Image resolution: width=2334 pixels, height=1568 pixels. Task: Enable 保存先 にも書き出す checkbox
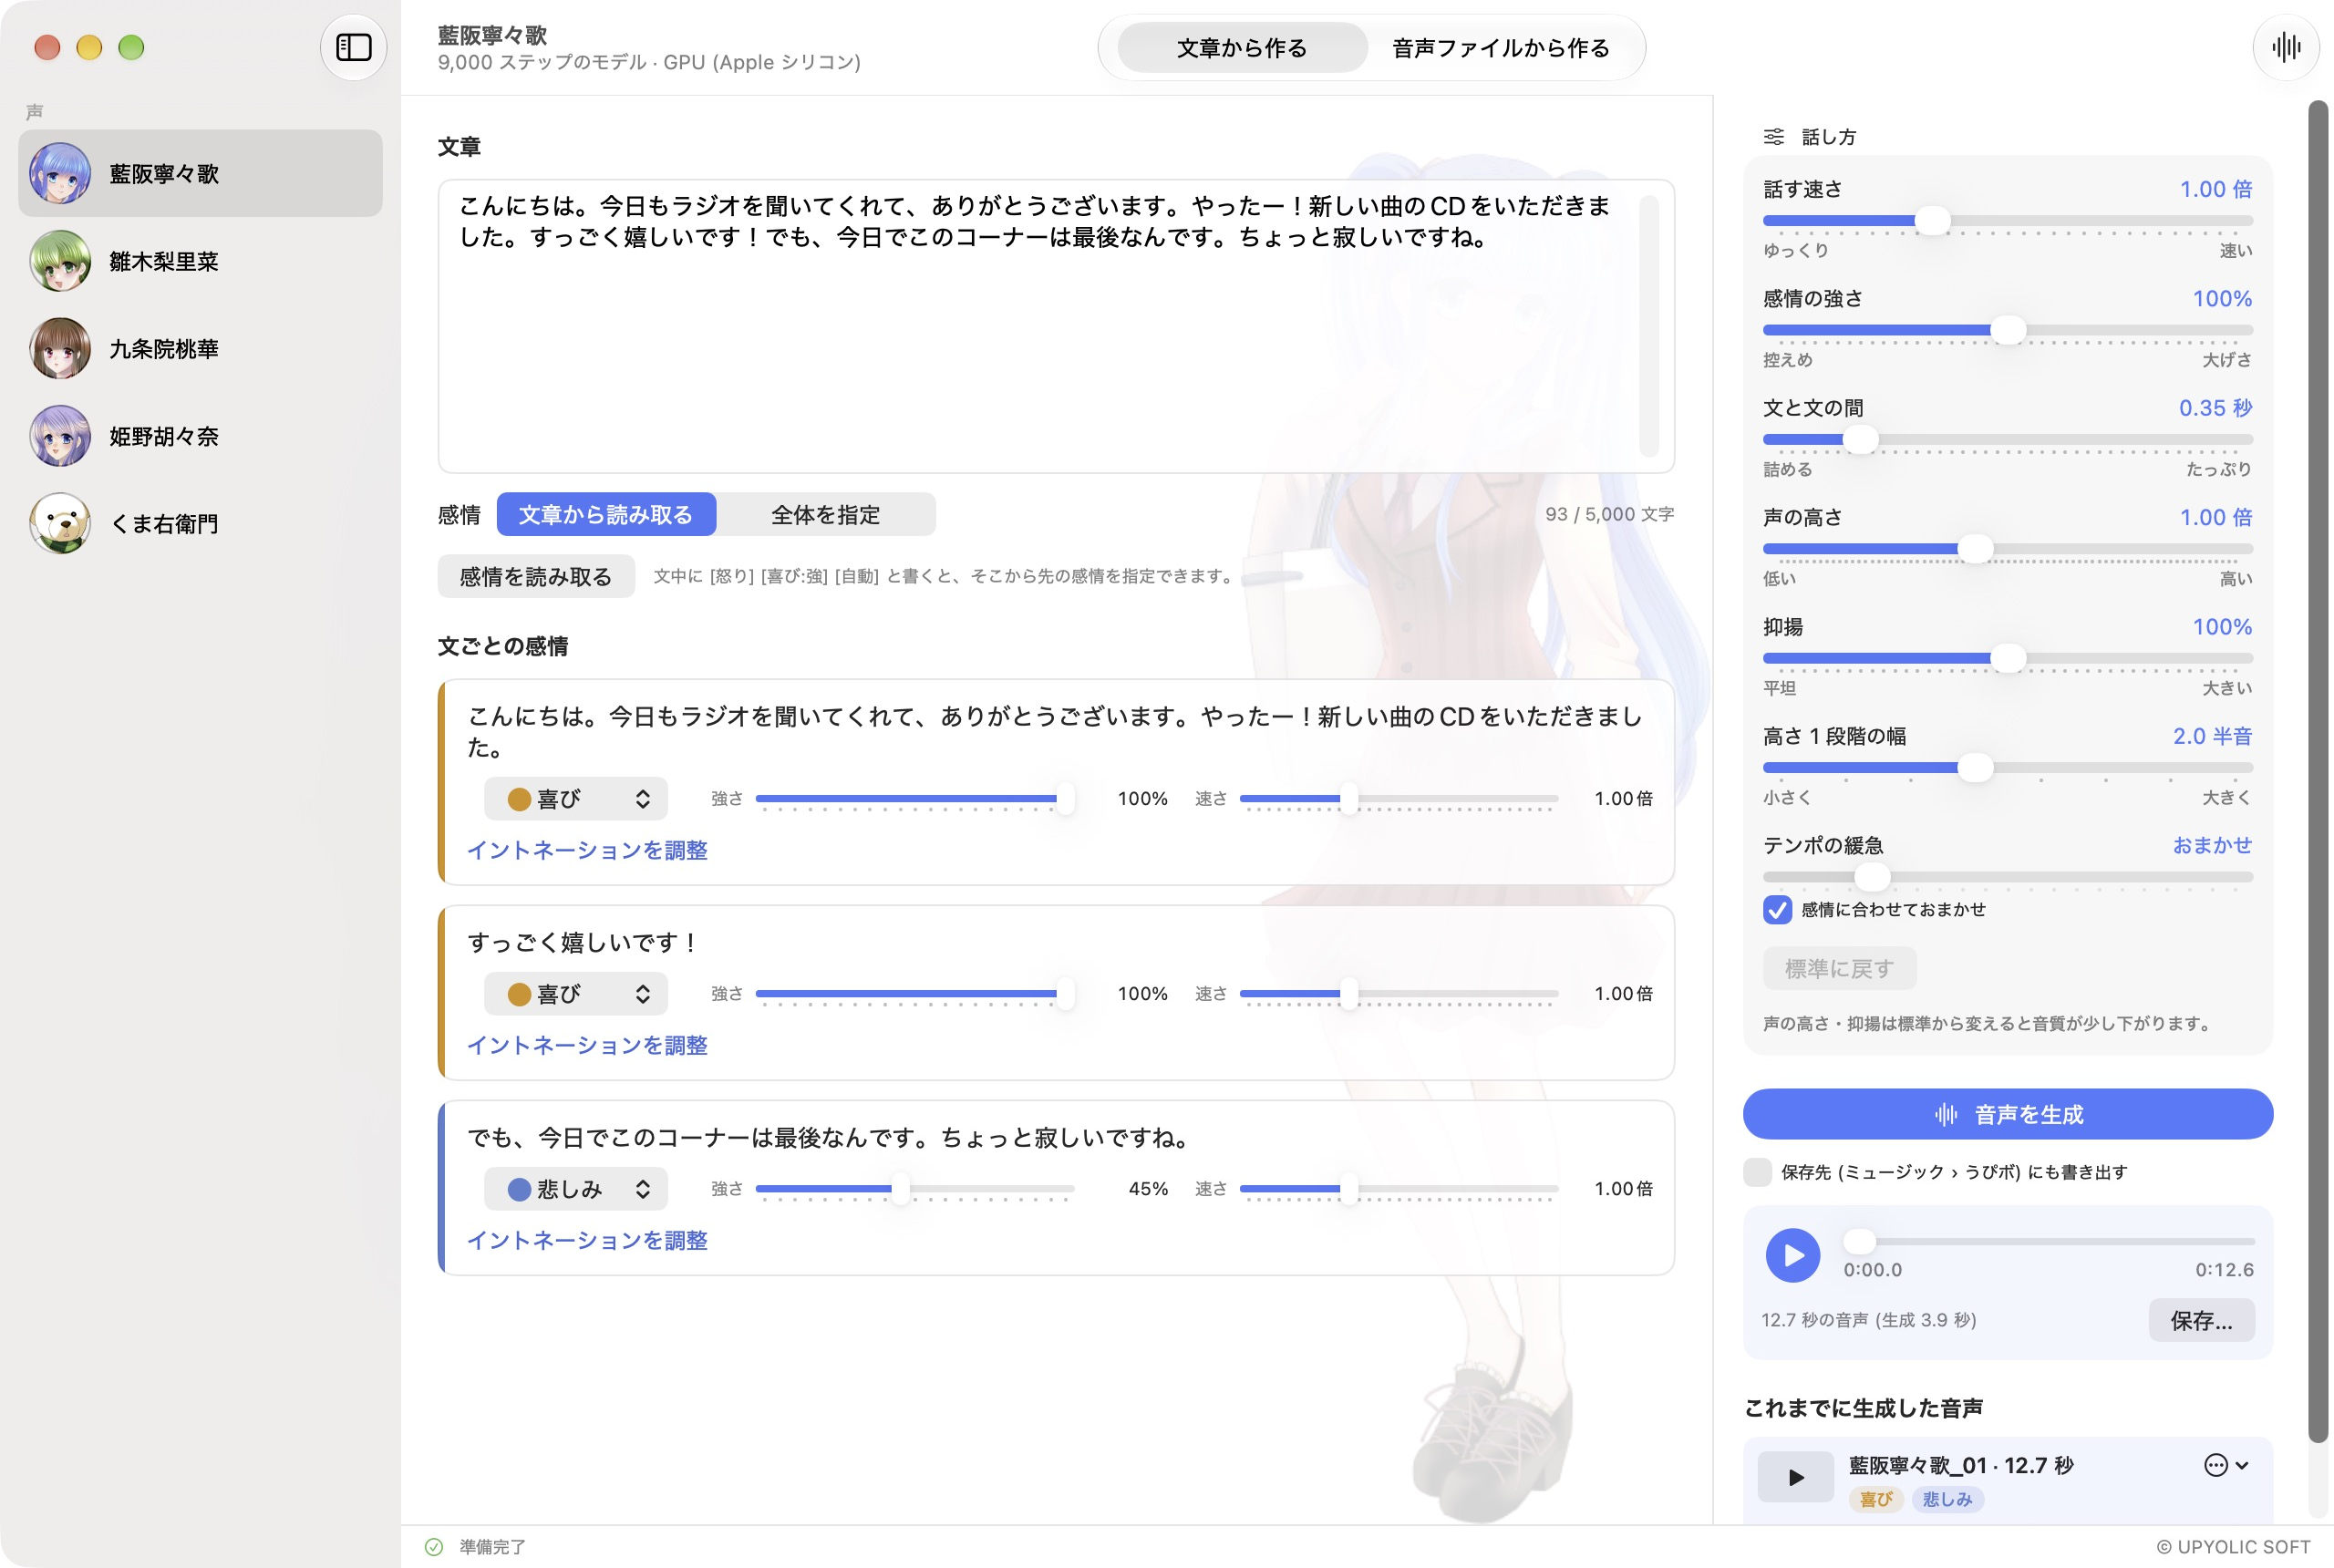coord(1757,1171)
